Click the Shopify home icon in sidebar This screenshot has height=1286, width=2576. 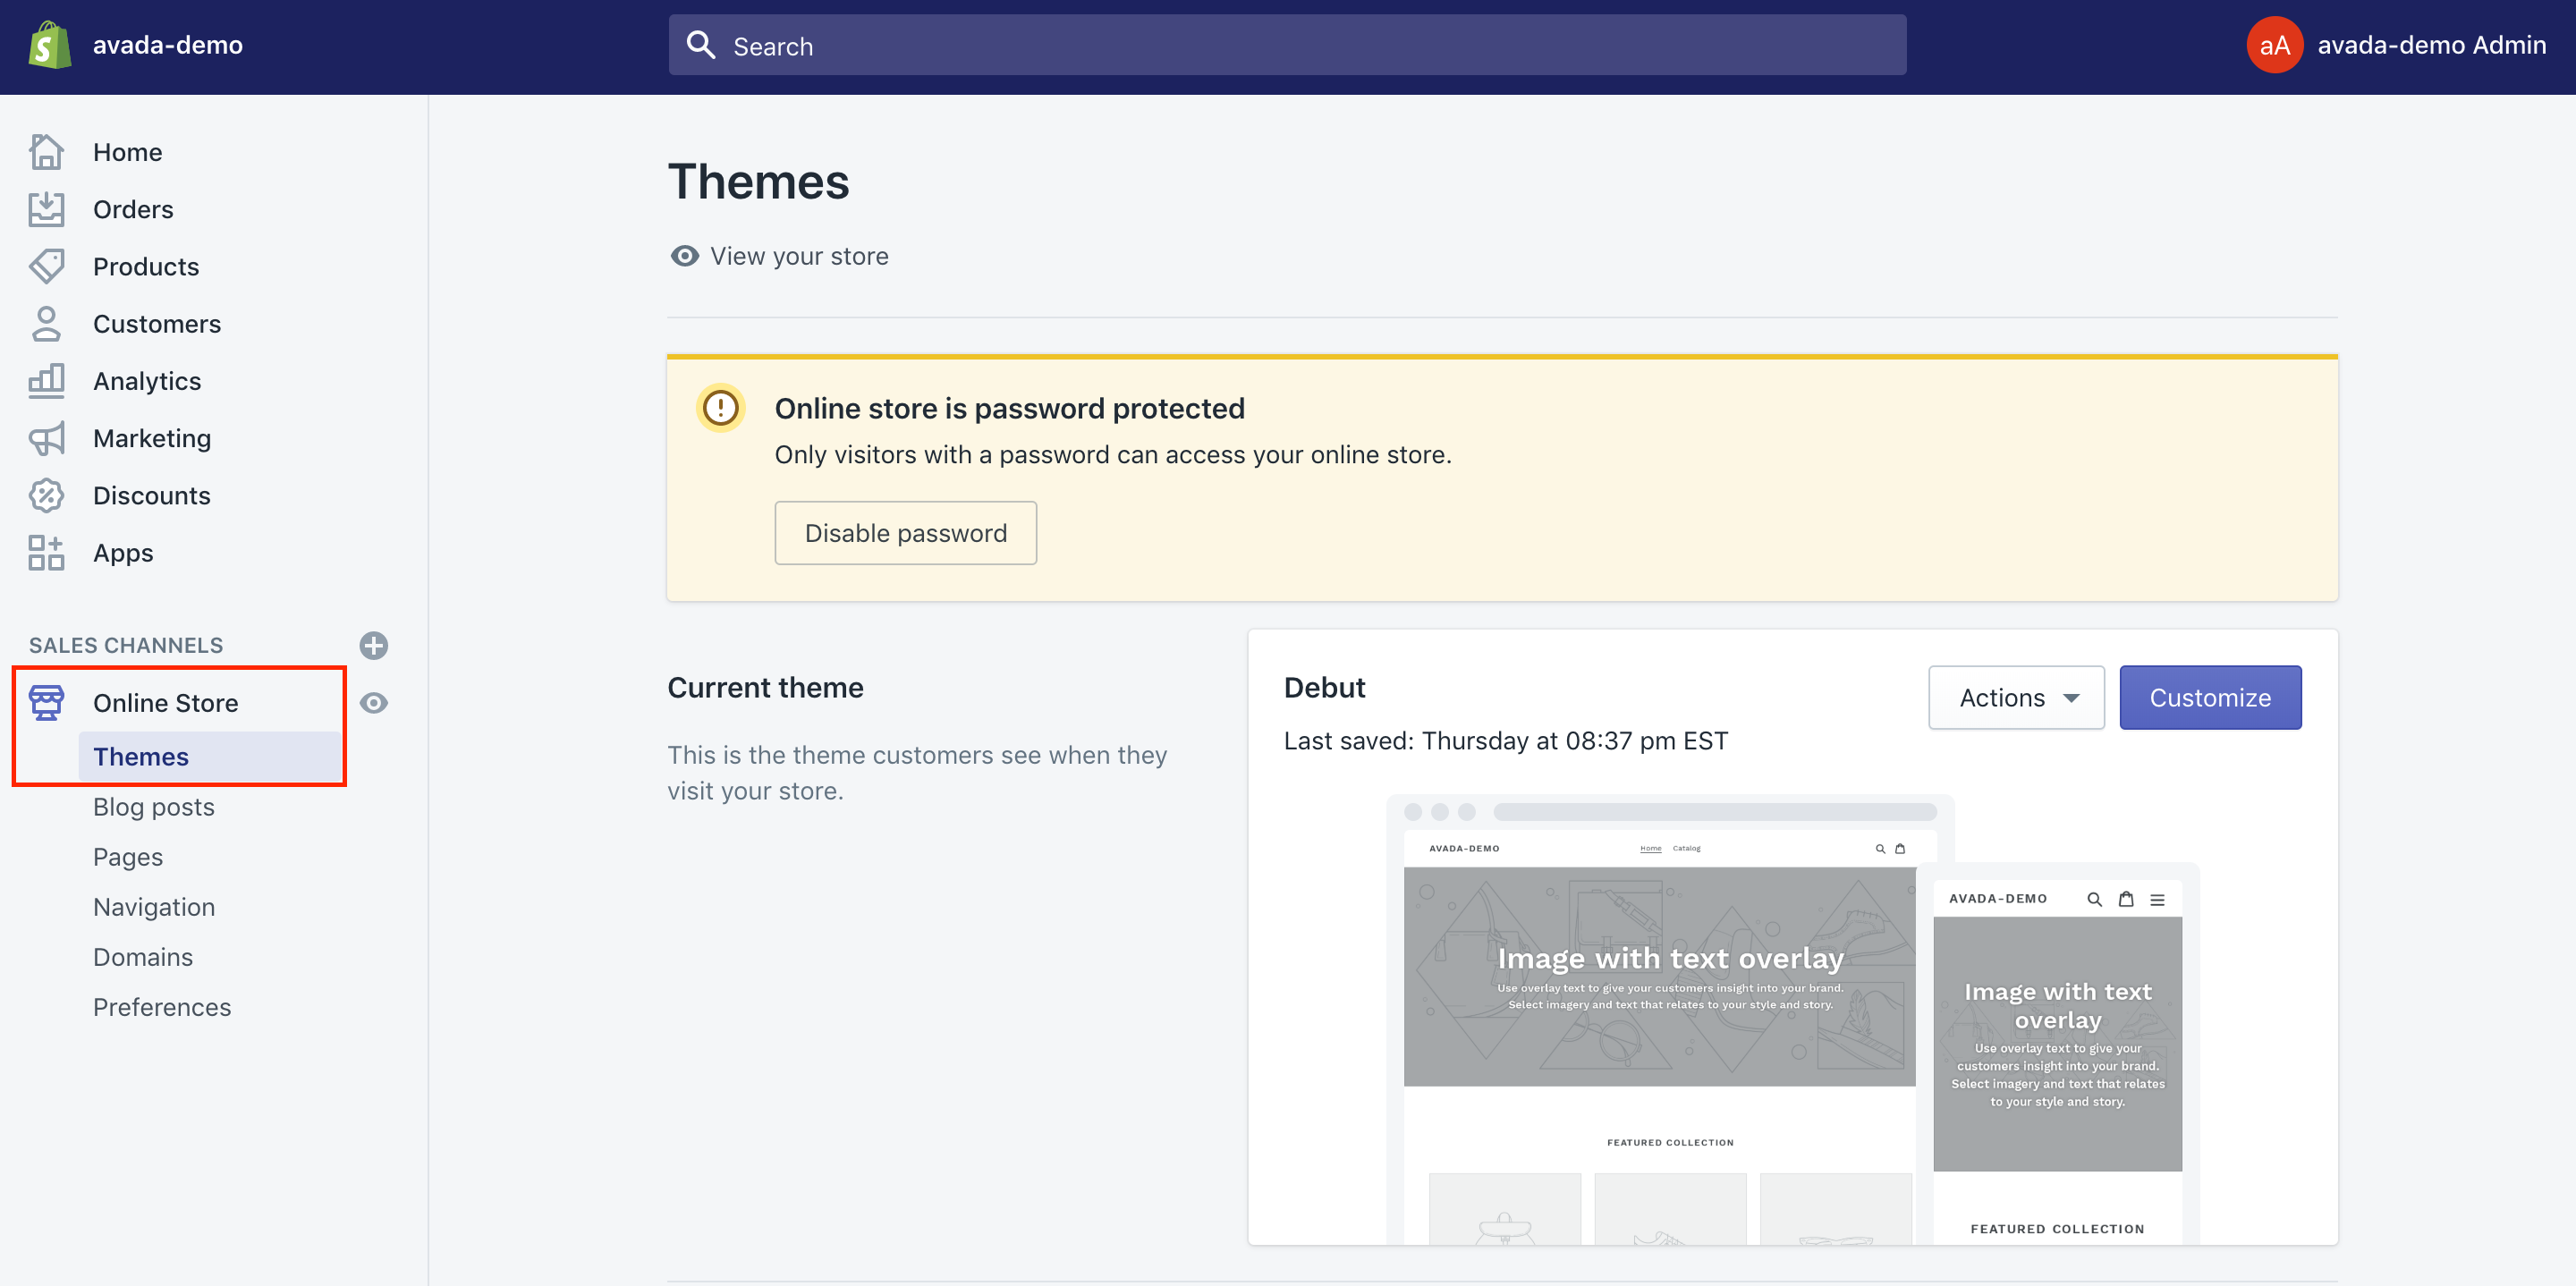click(46, 151)
